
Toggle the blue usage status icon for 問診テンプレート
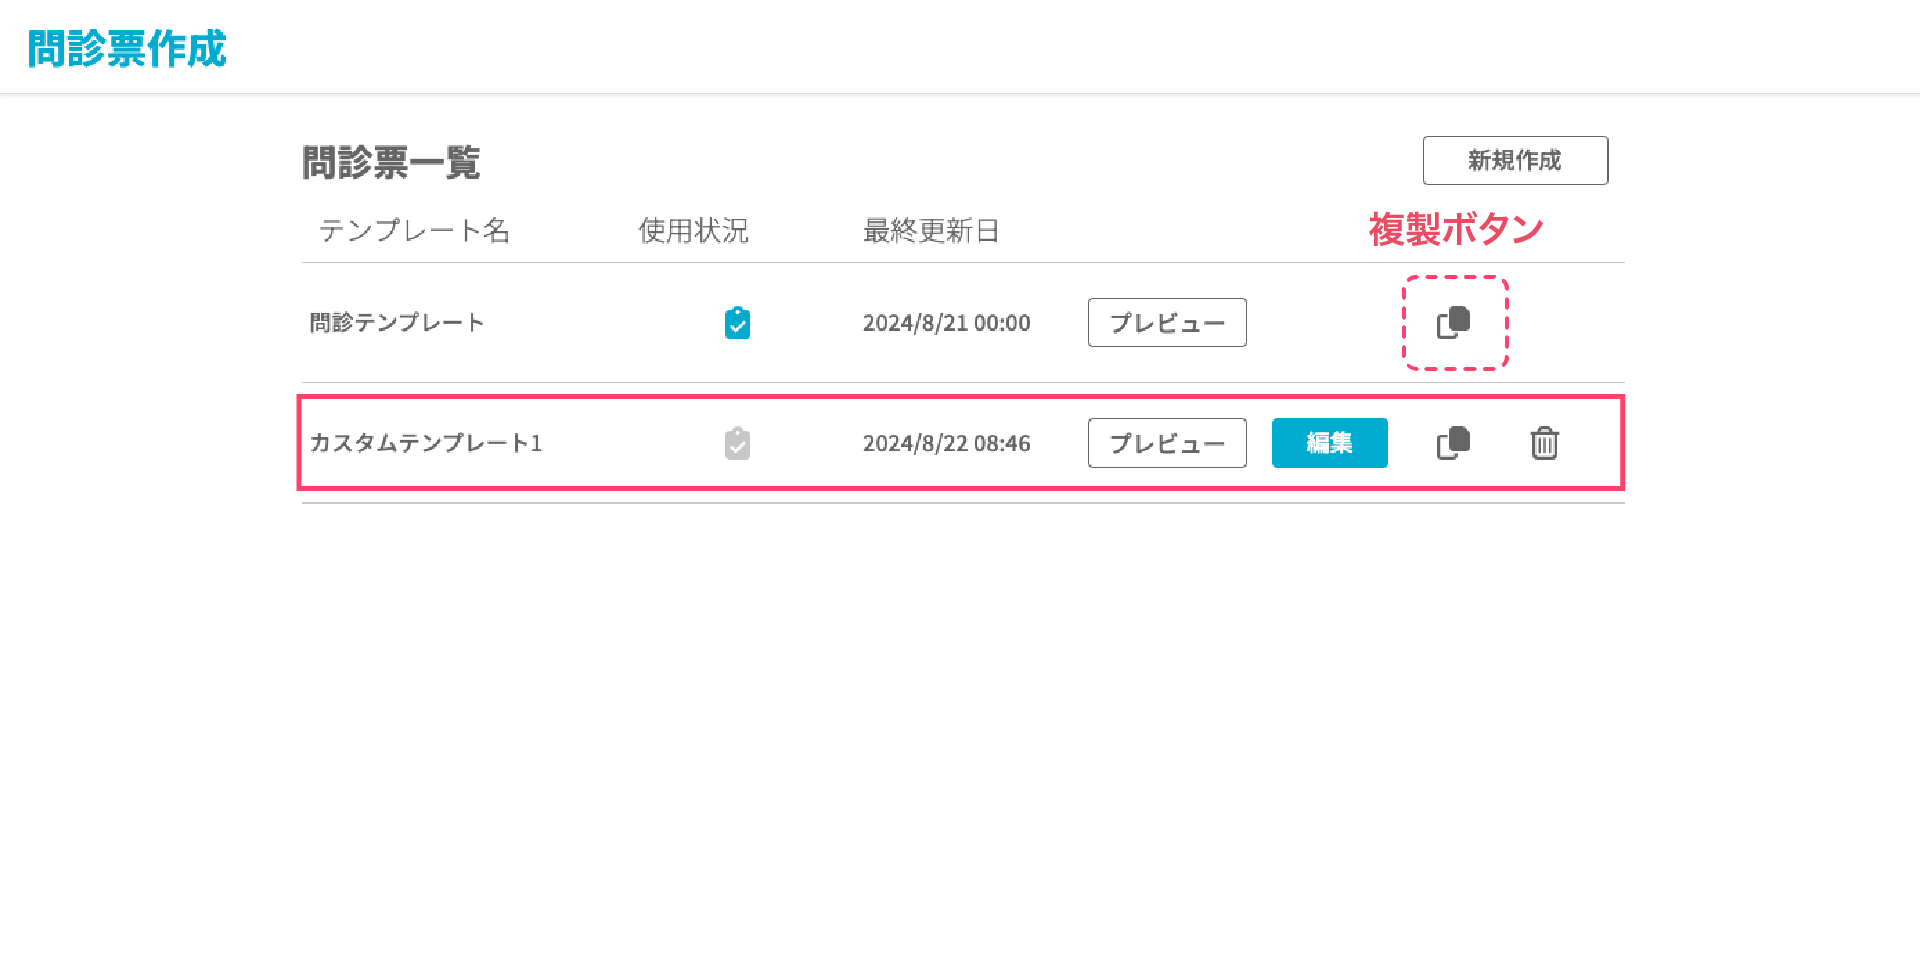coord(737,323)
